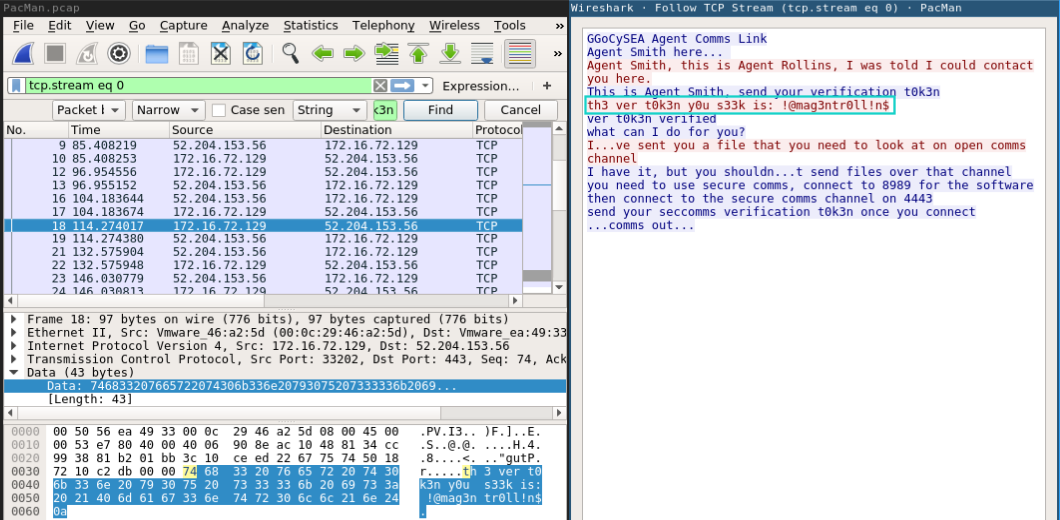This screenshot has width=1060, height=520.
Task: Show more menu bar items chevron
Action: [559, 26]
